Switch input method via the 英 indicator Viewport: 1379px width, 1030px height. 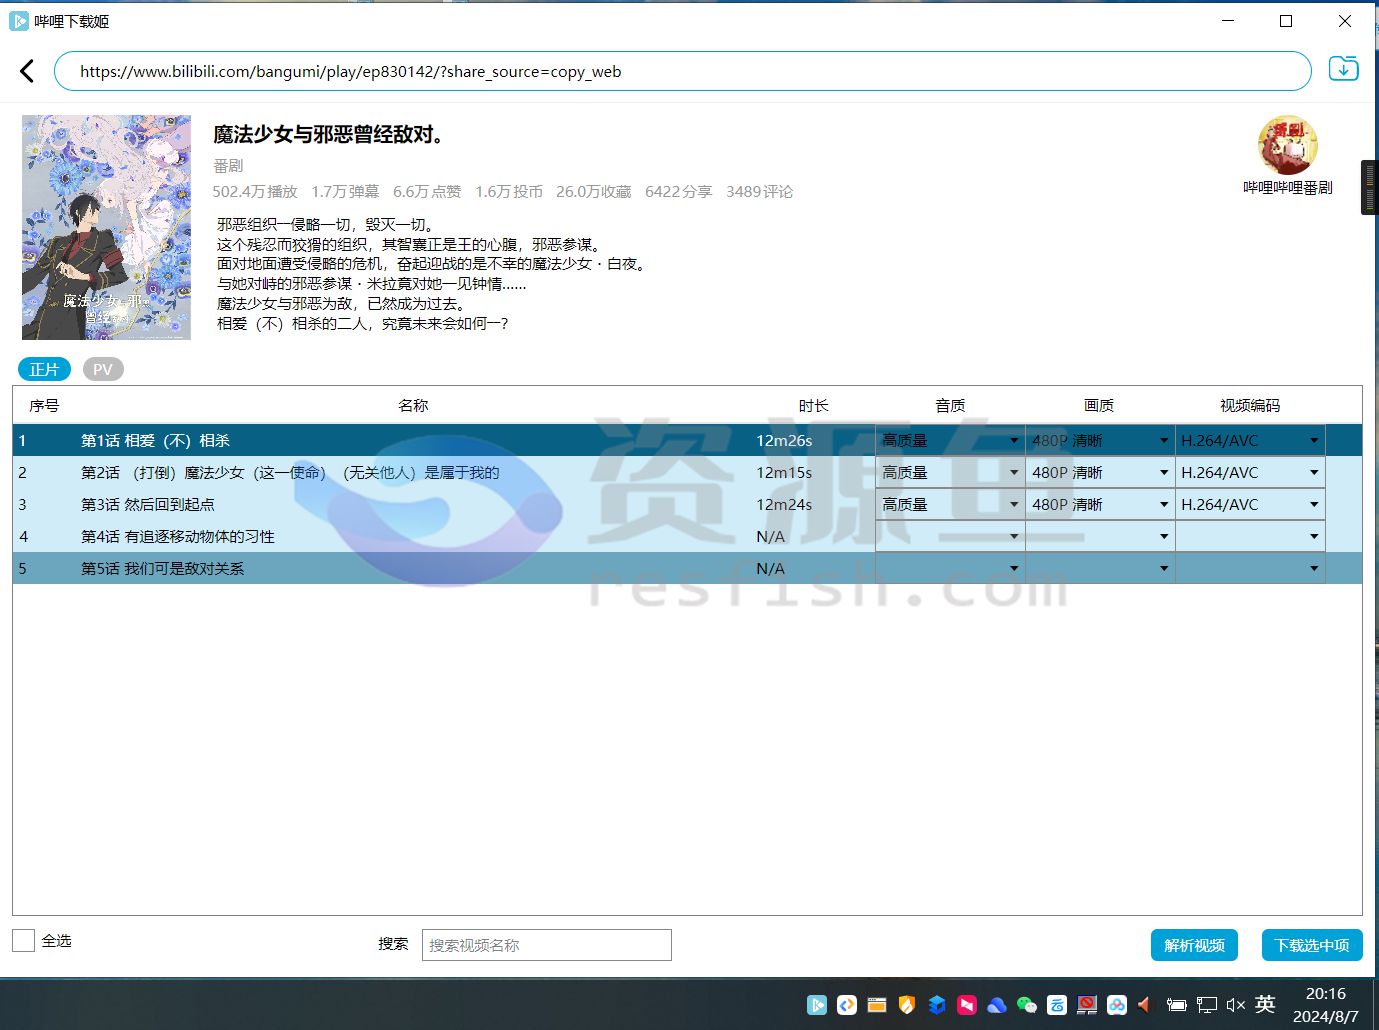[x=1266, y=1004]
